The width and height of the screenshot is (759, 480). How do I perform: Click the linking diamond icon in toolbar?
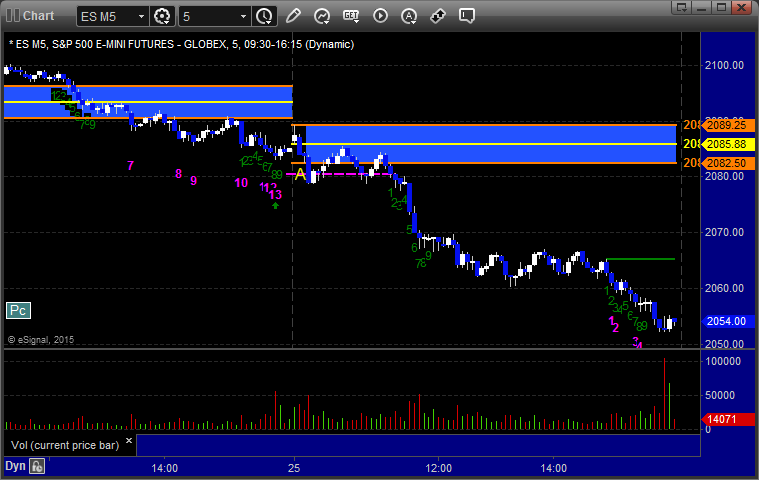[438, 16]
